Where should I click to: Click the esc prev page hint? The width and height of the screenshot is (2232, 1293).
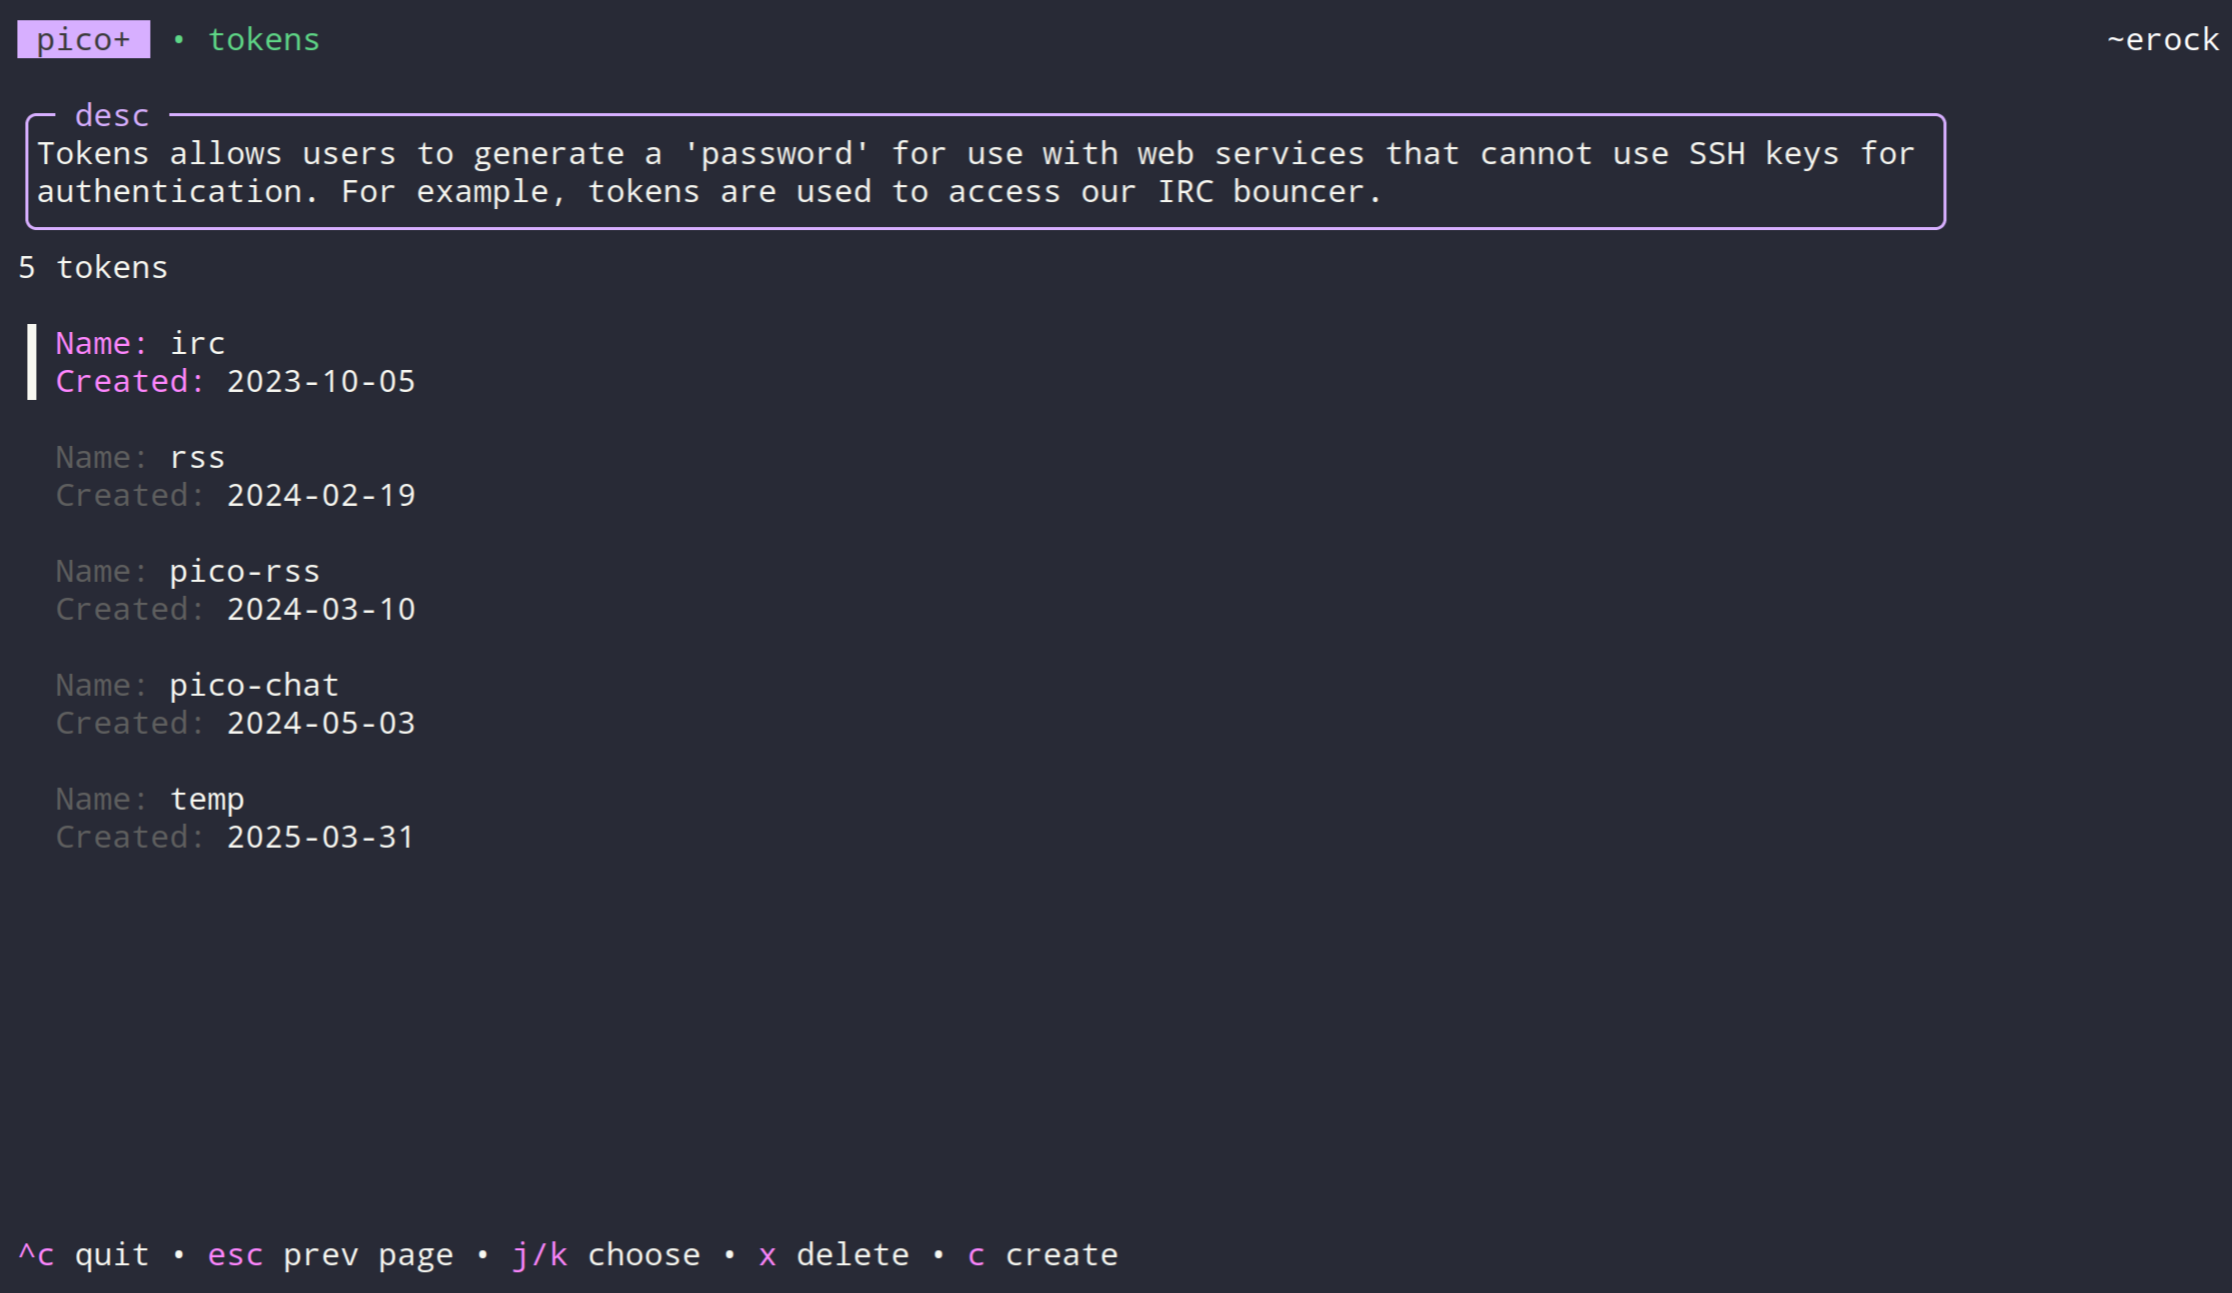pyautogui.click(x=330, y=1255)
